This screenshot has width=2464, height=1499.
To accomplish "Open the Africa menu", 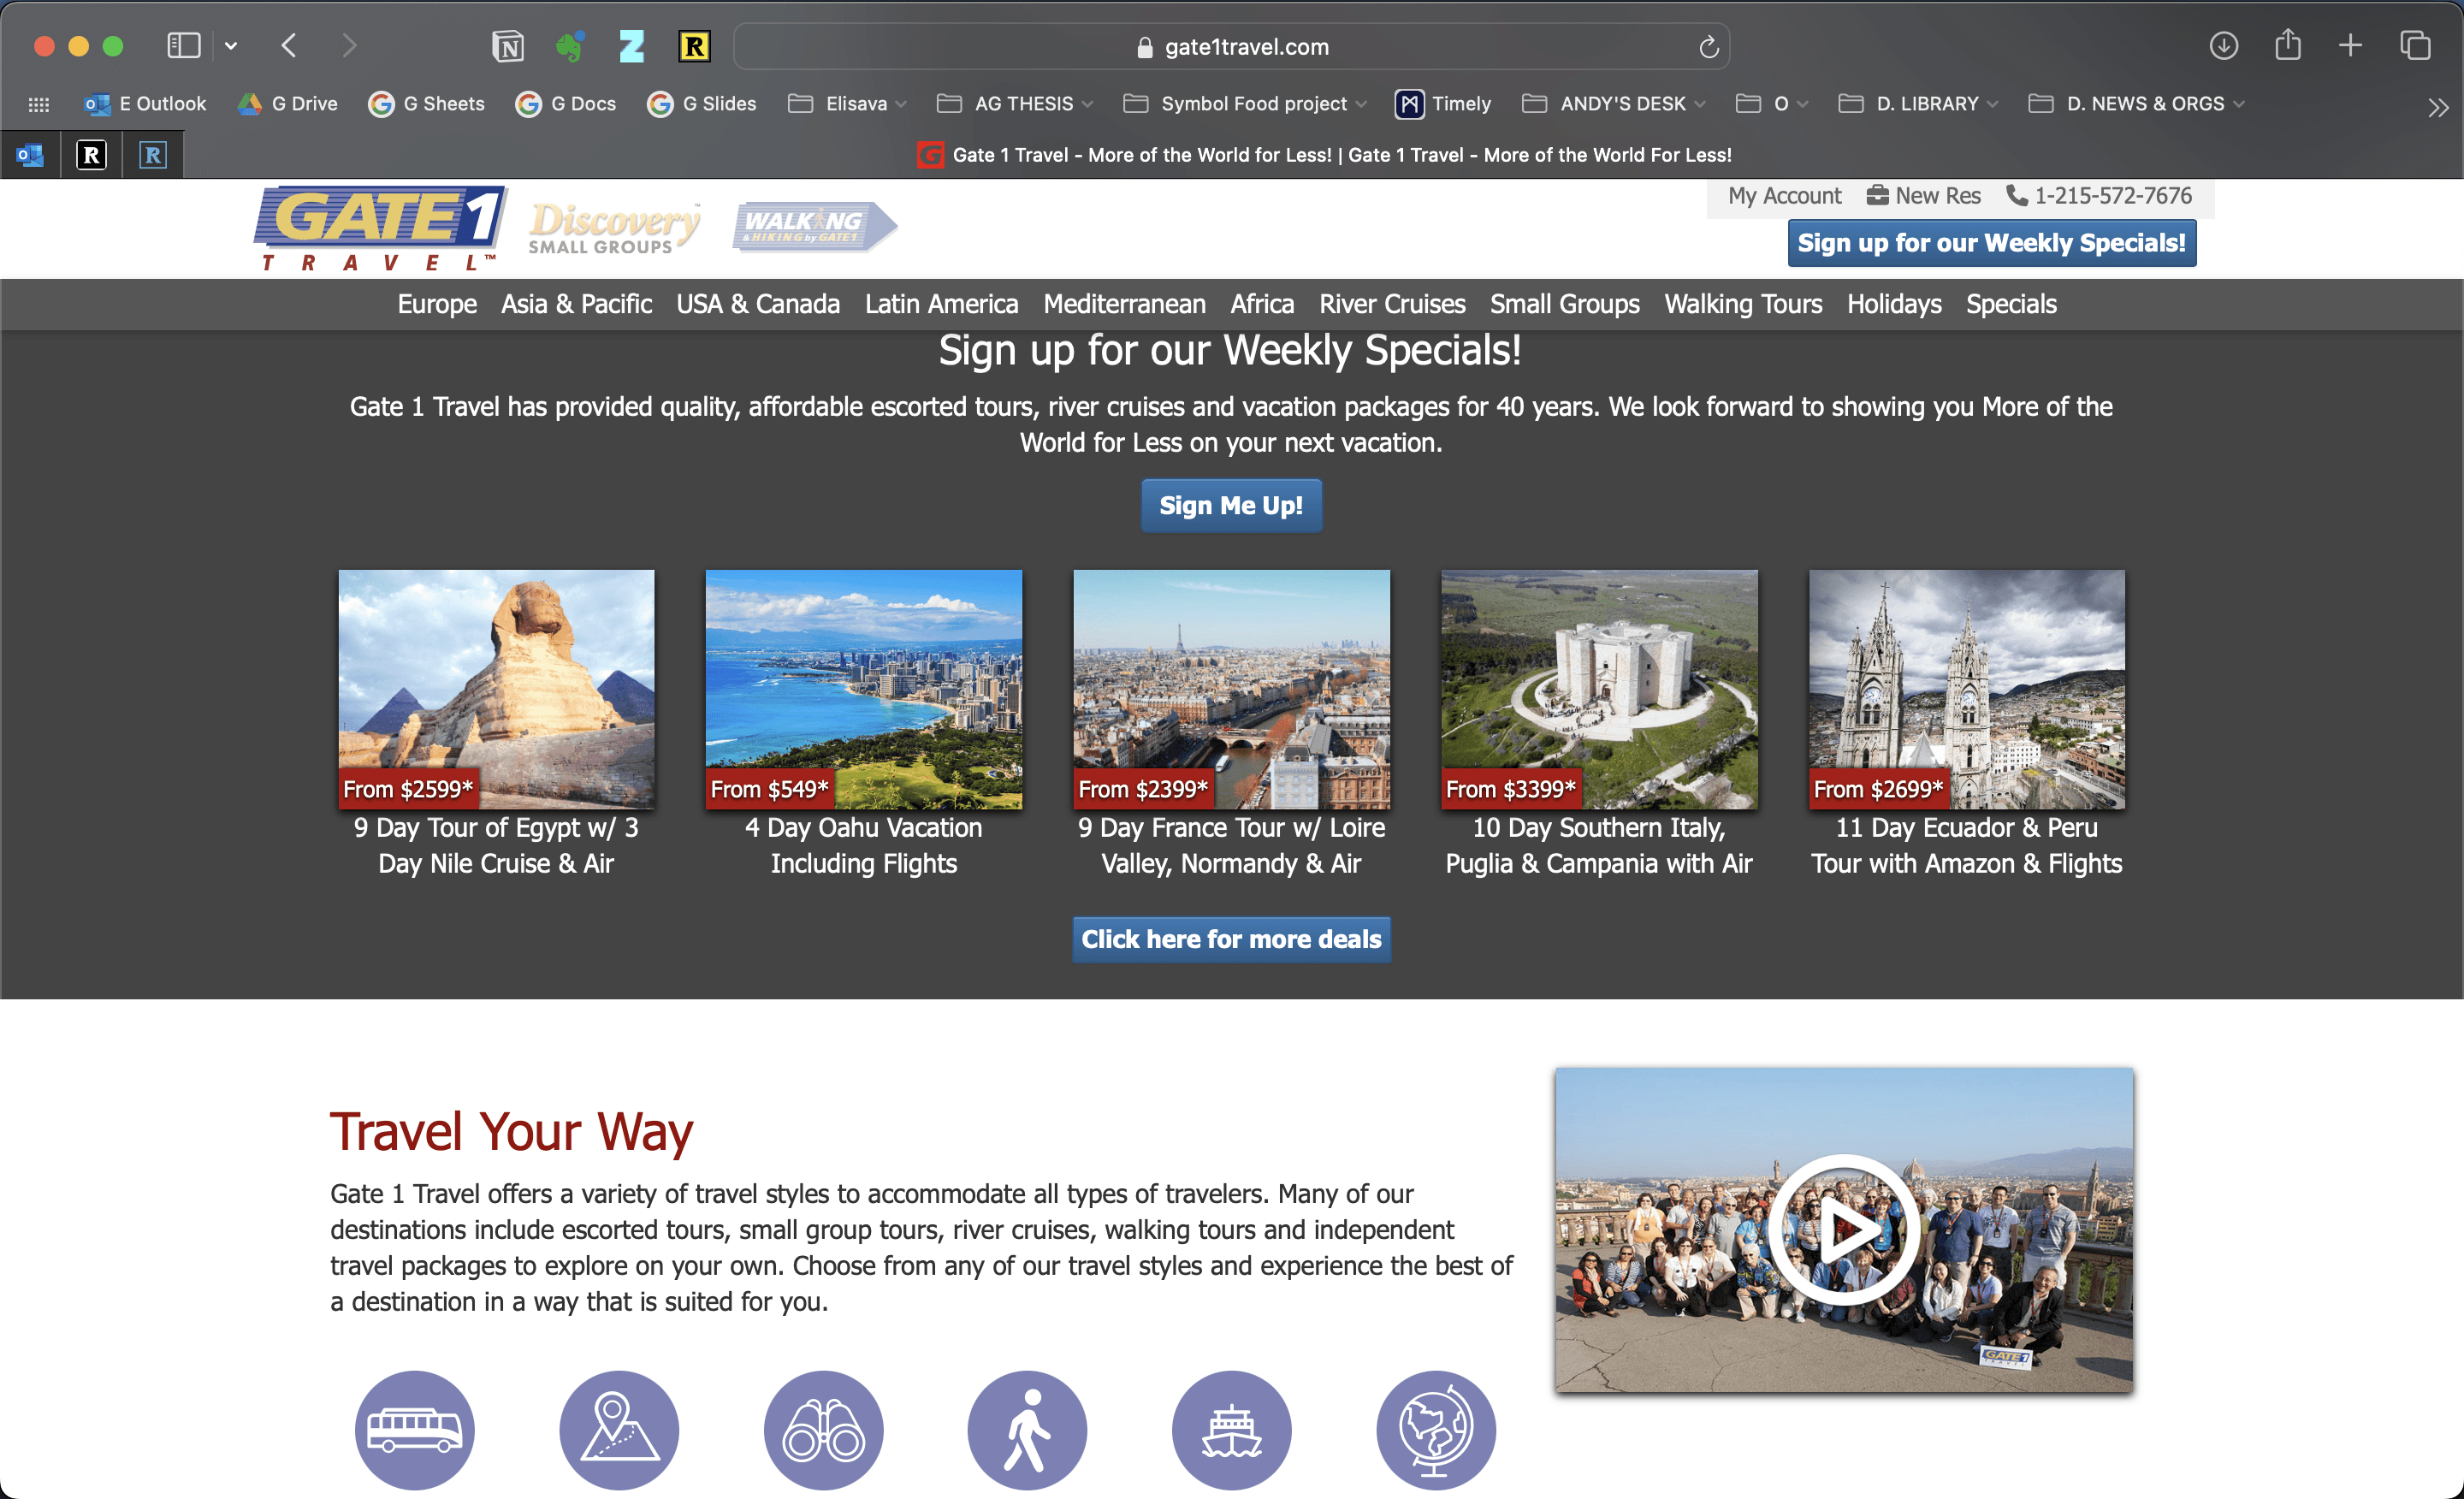I will pyautogui.click(x=1262, y=304).
